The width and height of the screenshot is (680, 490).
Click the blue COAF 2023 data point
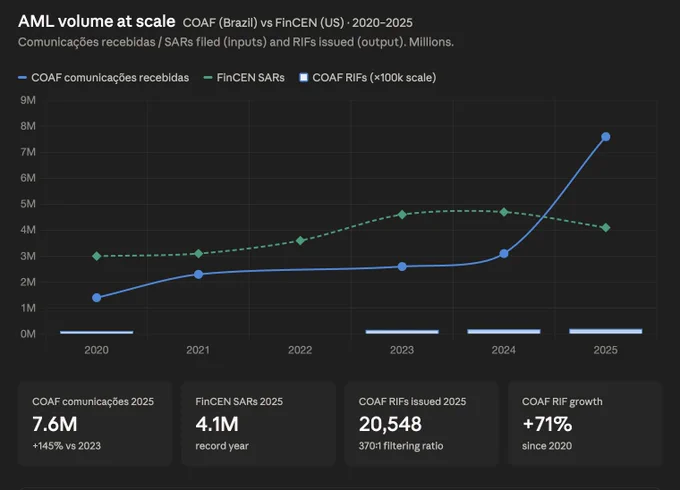[402, 266]
